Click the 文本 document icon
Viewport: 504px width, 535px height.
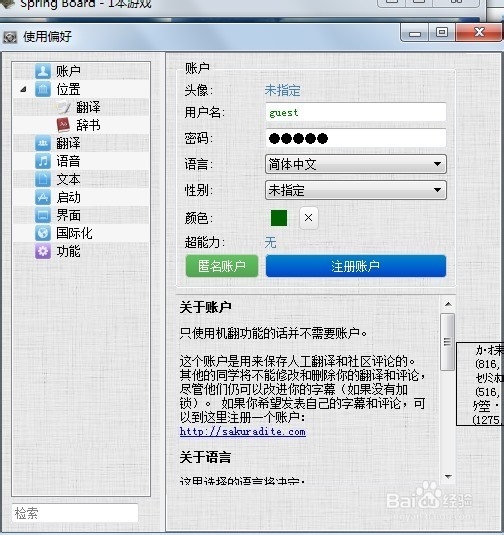tap(43, 179)
